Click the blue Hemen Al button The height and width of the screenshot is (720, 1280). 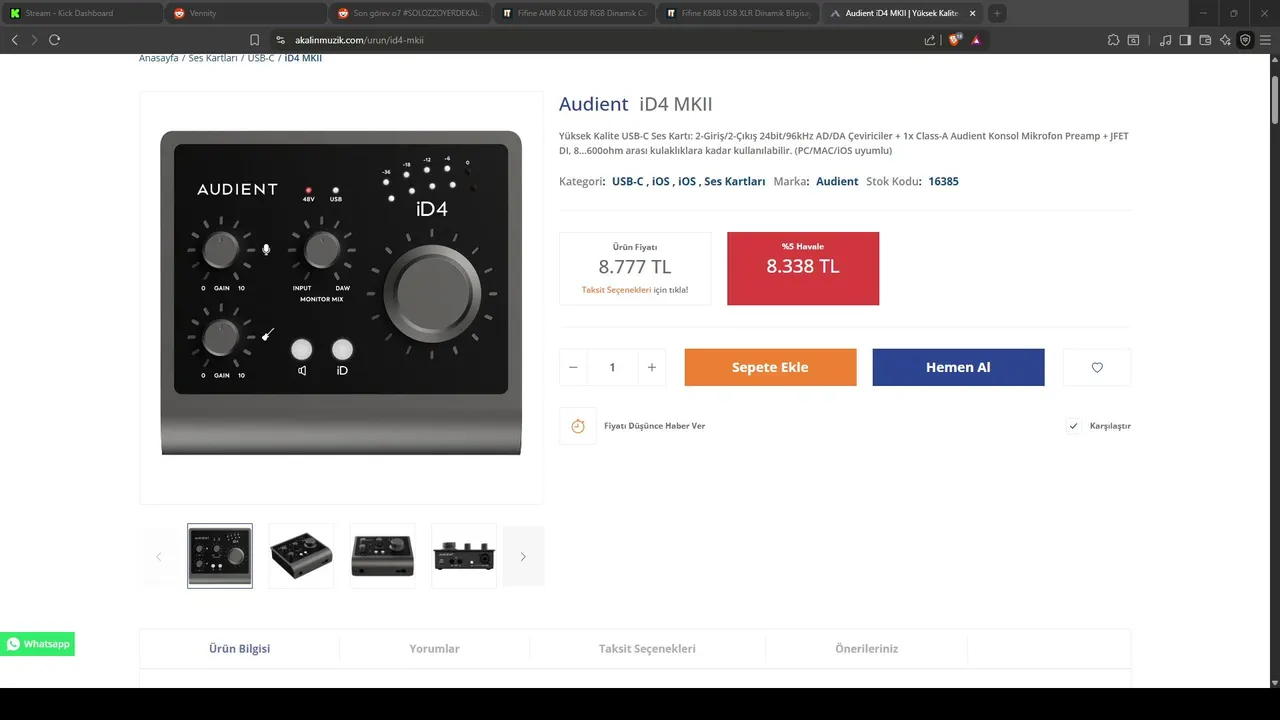958,367
